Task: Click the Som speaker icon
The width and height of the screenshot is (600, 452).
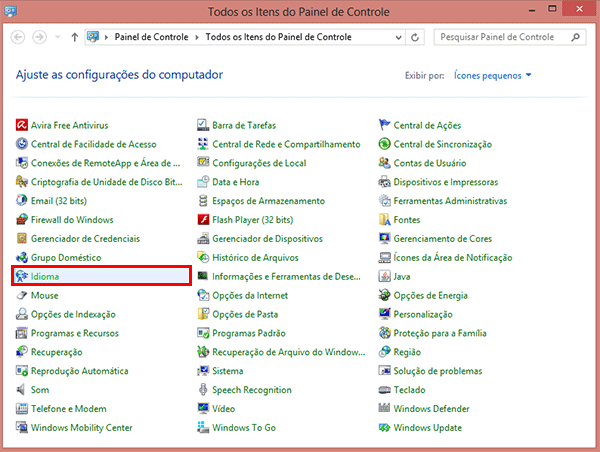Action: pos(22,390)
